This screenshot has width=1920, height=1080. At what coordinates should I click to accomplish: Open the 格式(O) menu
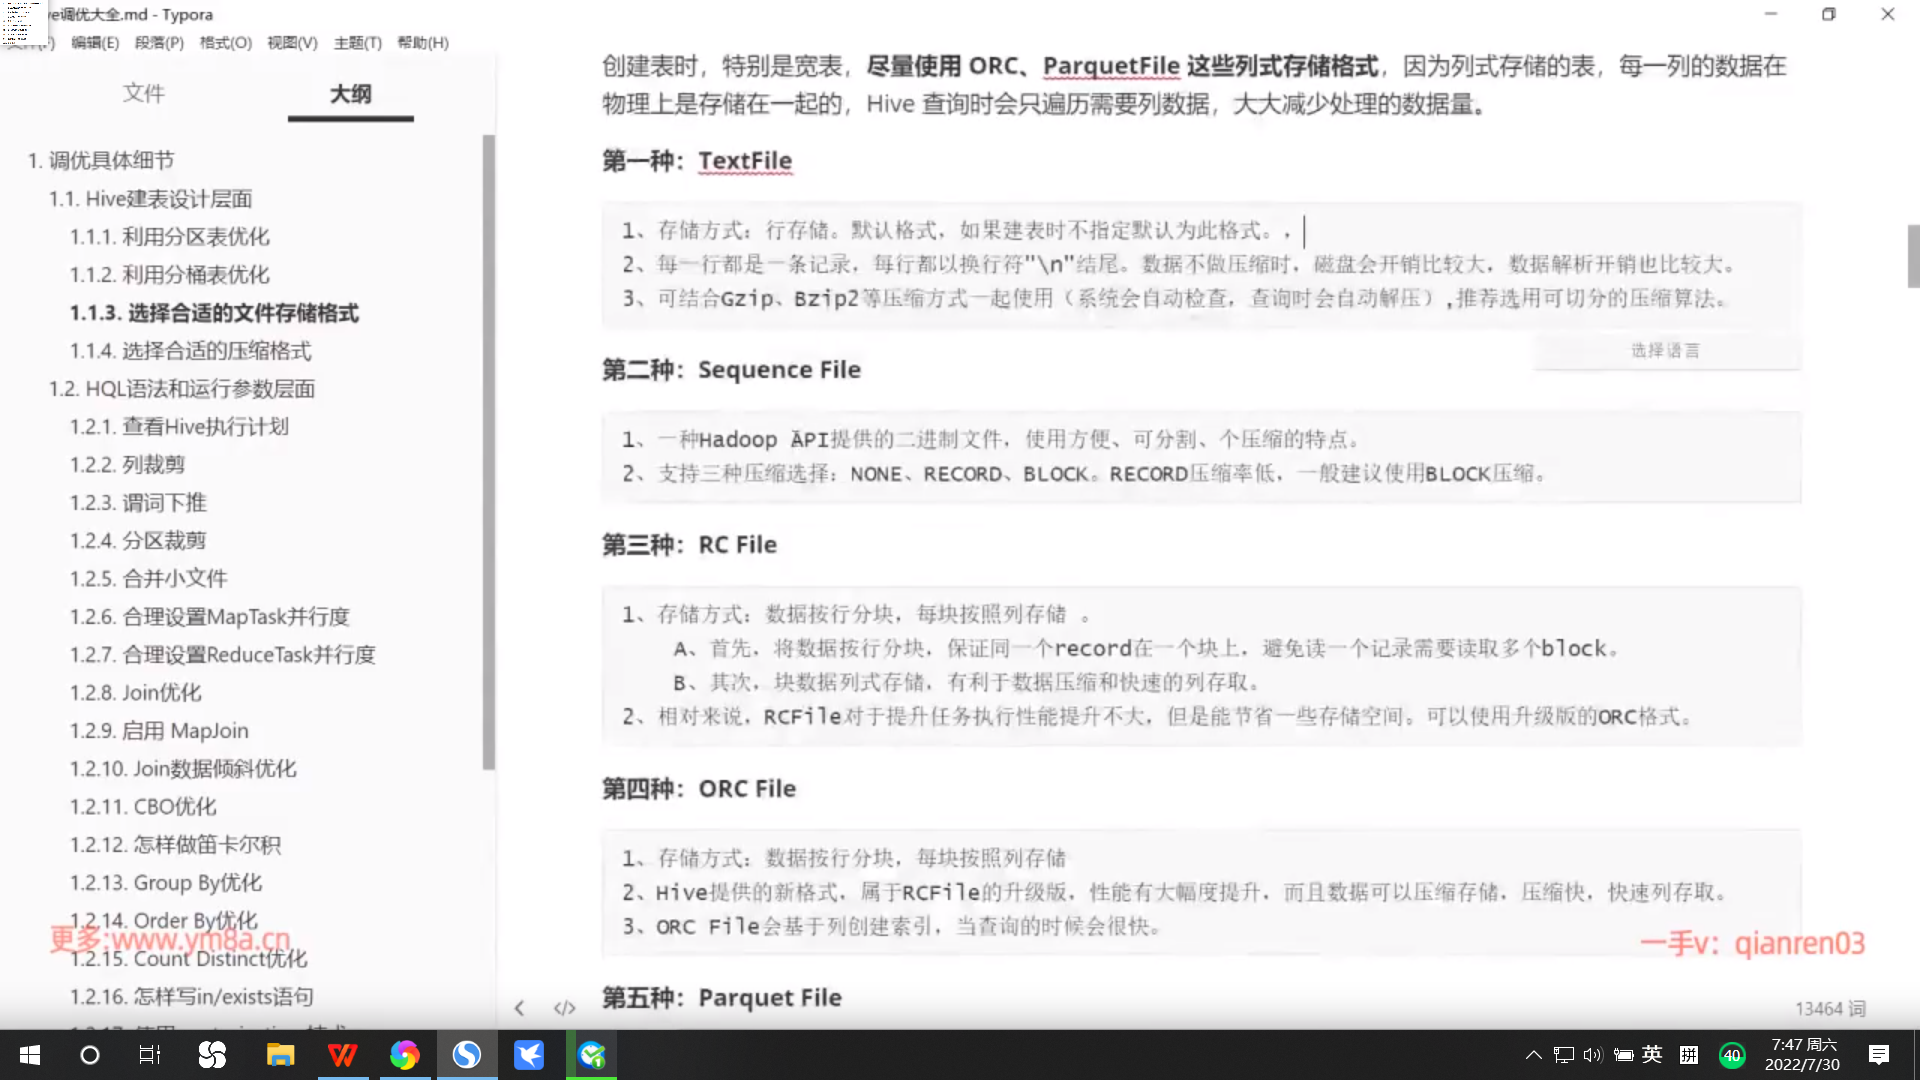click(x=225, y=43)
